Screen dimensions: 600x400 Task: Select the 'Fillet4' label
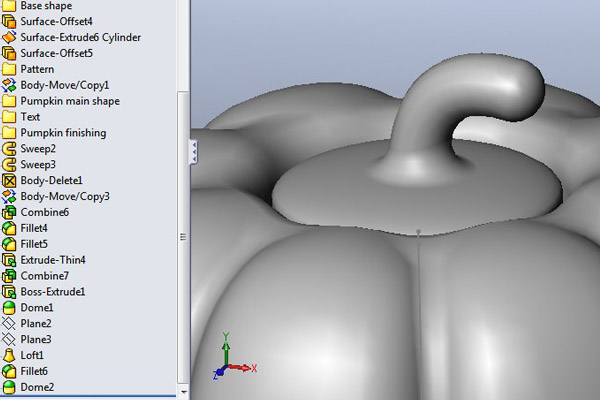[34, 228]
